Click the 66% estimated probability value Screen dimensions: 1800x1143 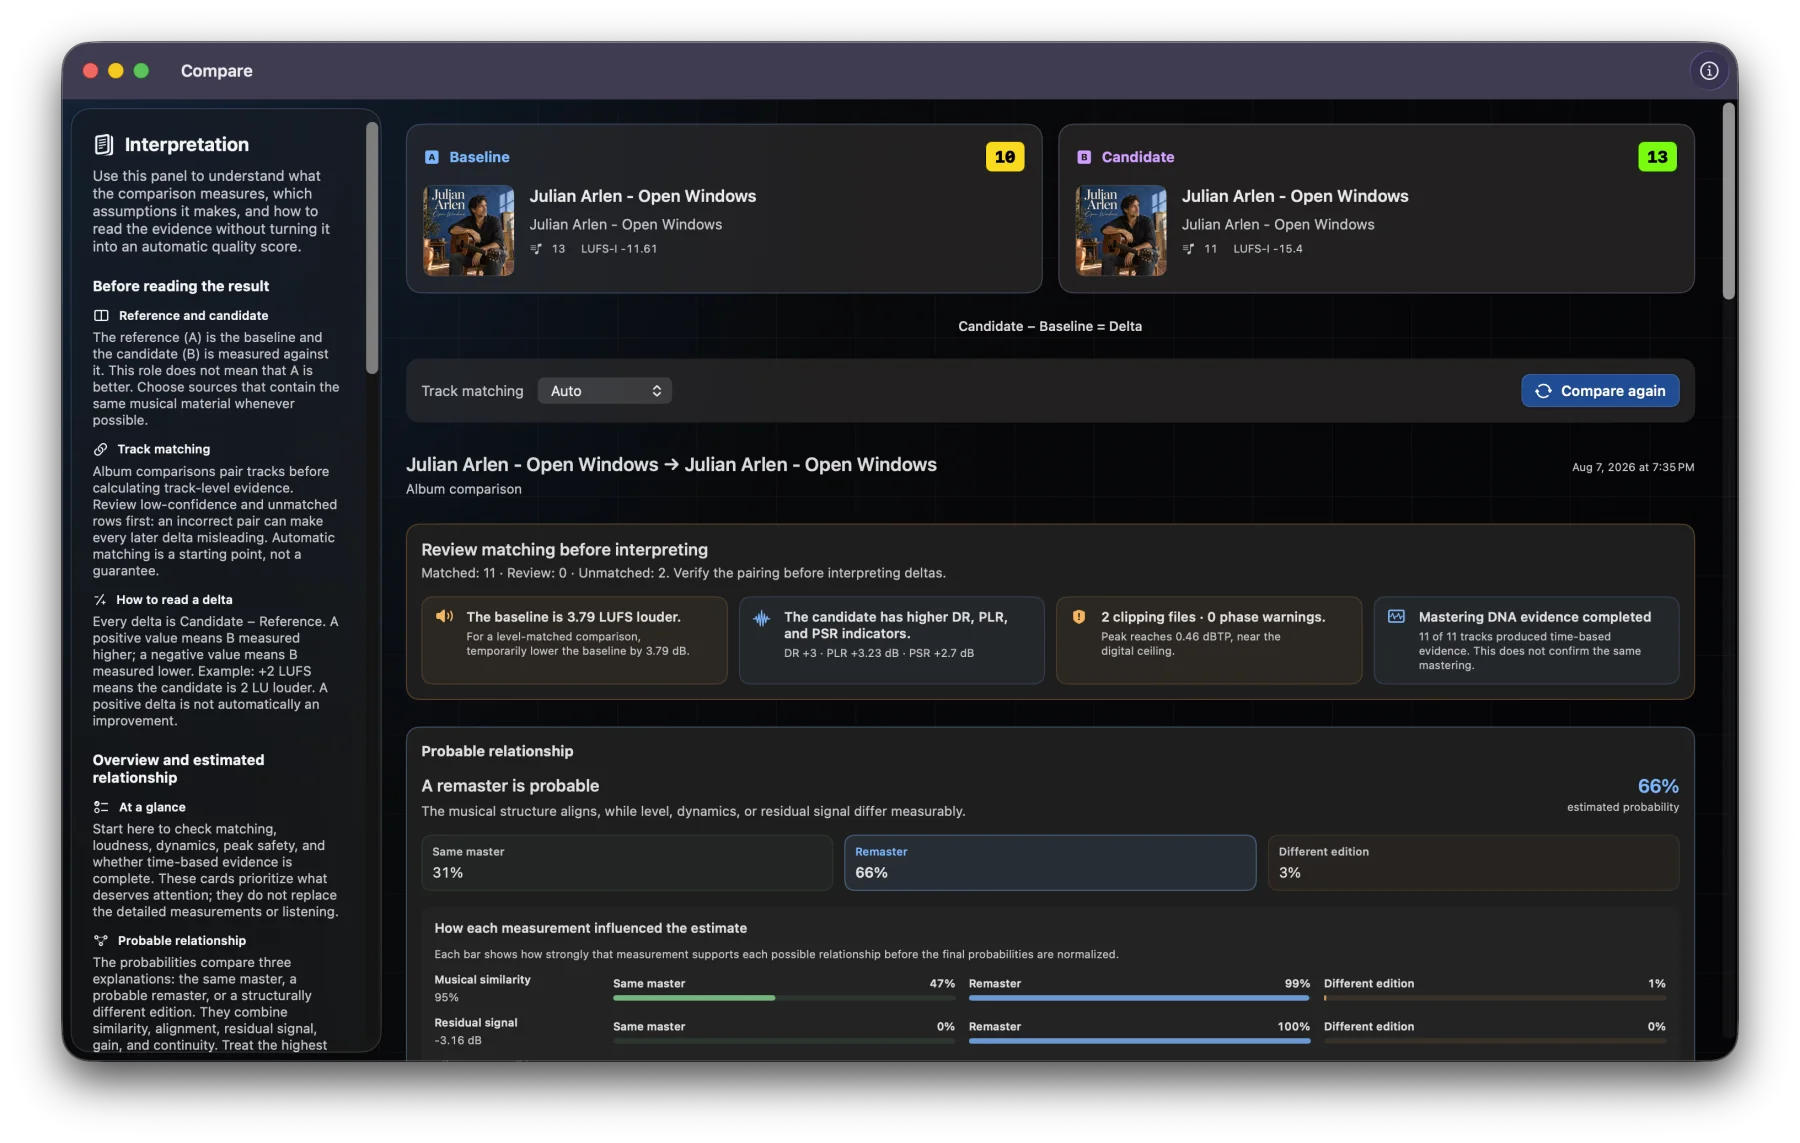[1658, 787]
